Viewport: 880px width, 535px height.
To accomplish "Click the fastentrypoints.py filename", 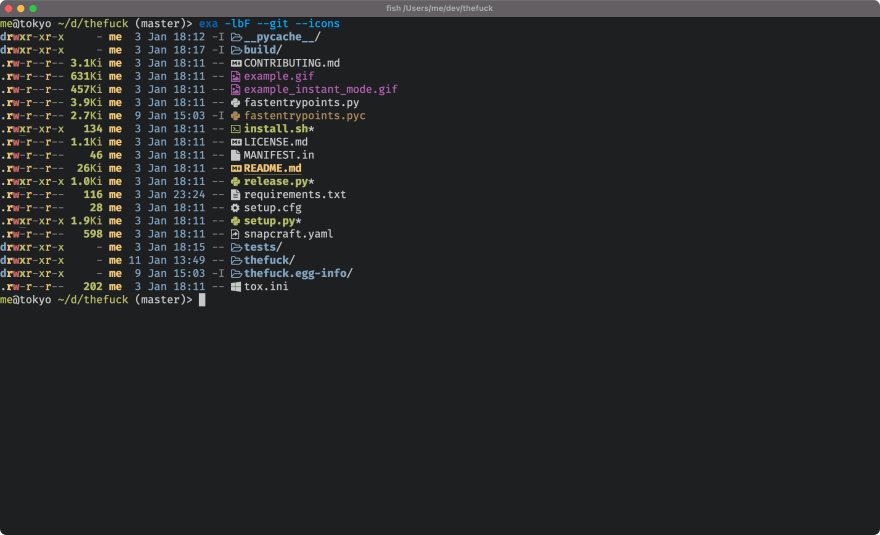I will [x=301, y=103].
